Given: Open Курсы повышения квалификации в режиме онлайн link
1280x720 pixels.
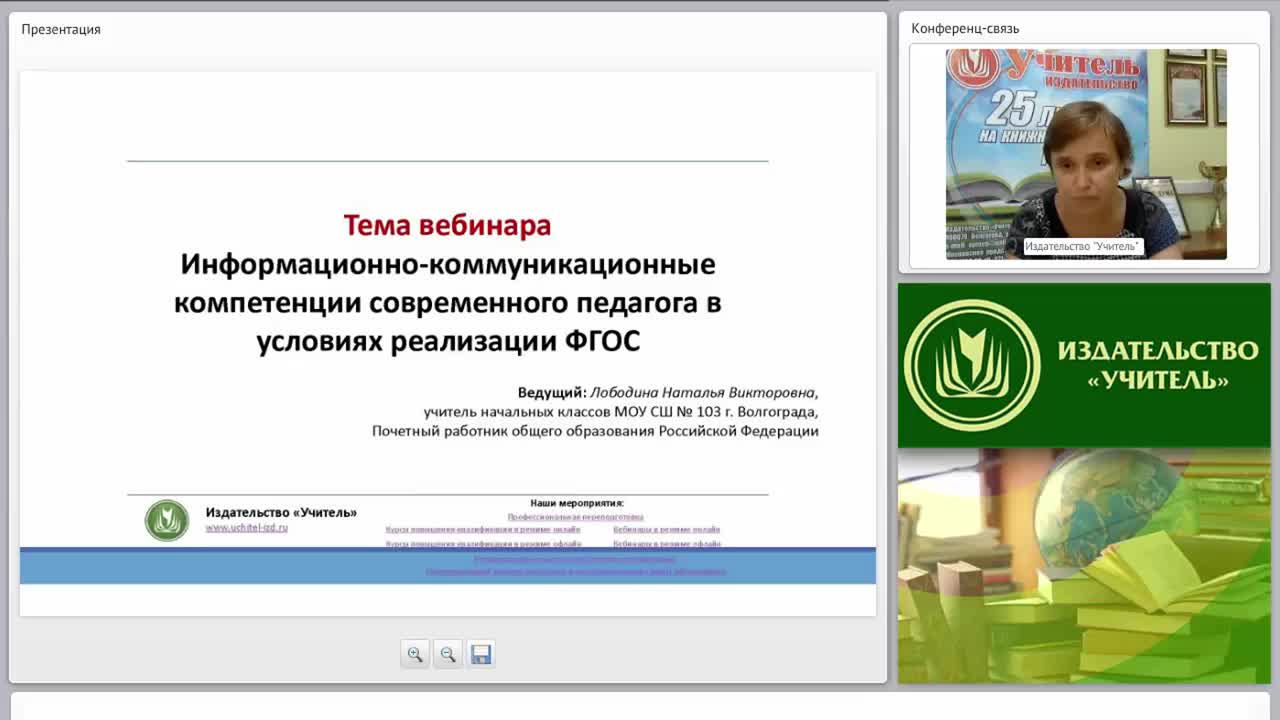Looking at the screenshot, I should coord(483,530).
